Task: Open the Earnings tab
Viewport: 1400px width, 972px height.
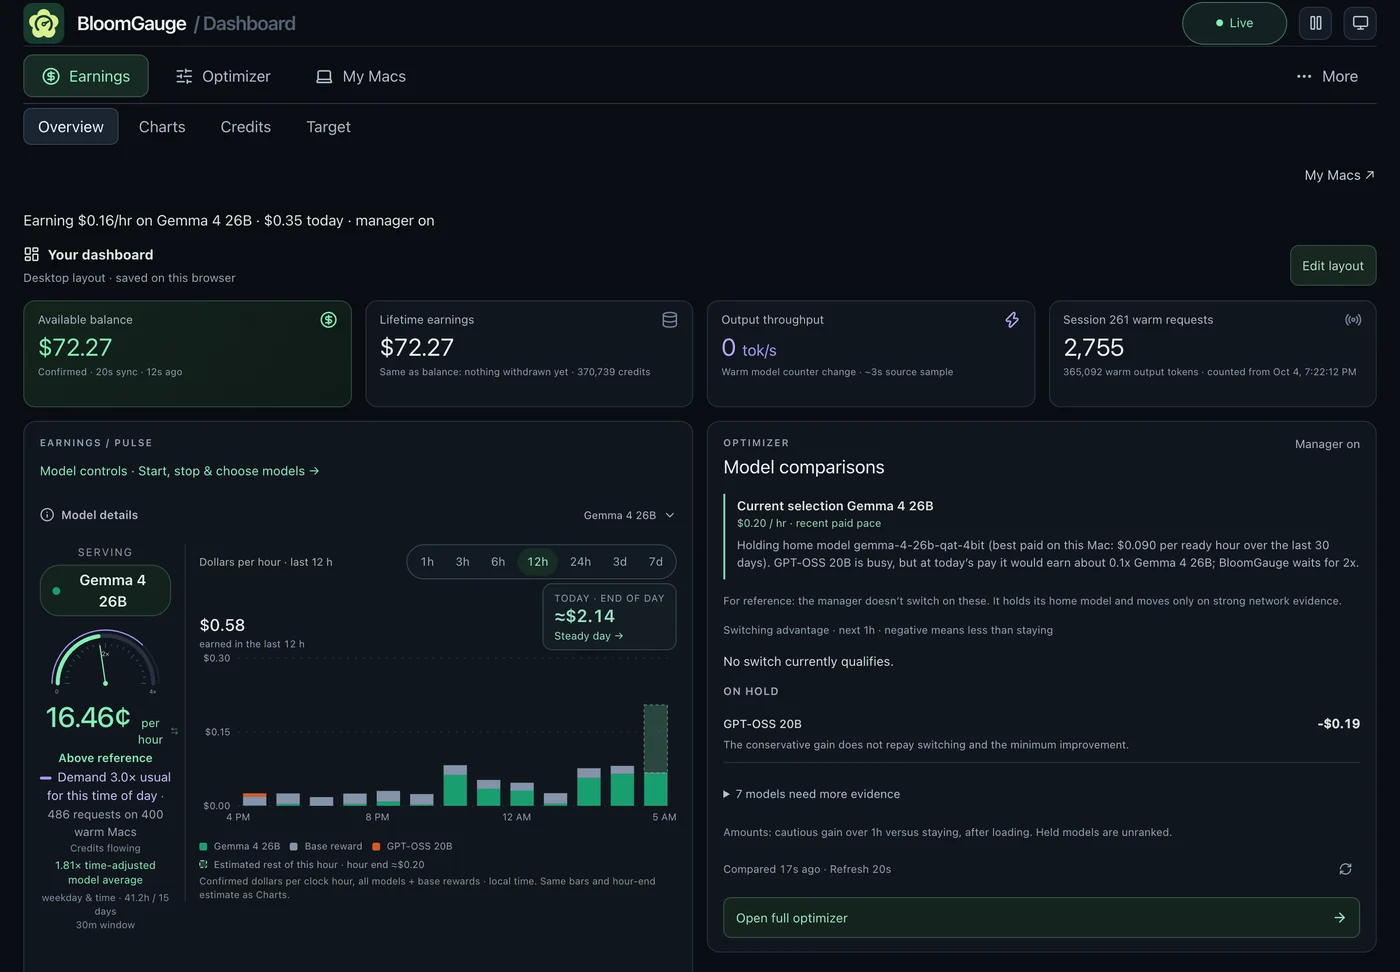Action: 86,76
